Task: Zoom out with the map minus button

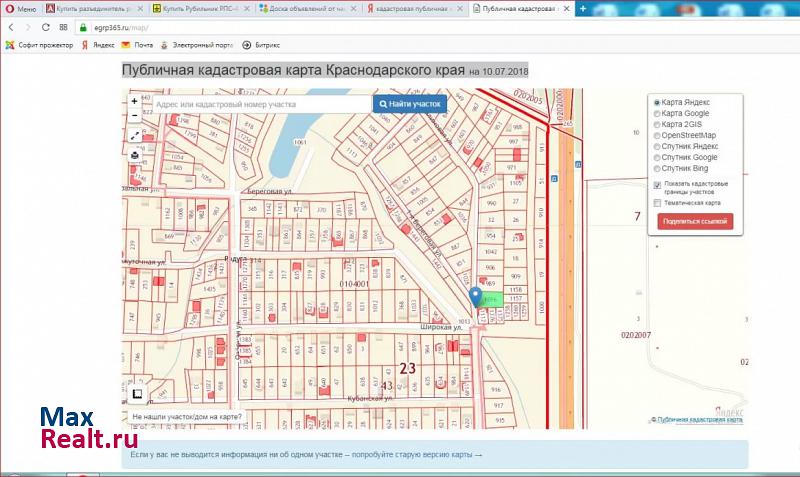Action: click(134, 116)
